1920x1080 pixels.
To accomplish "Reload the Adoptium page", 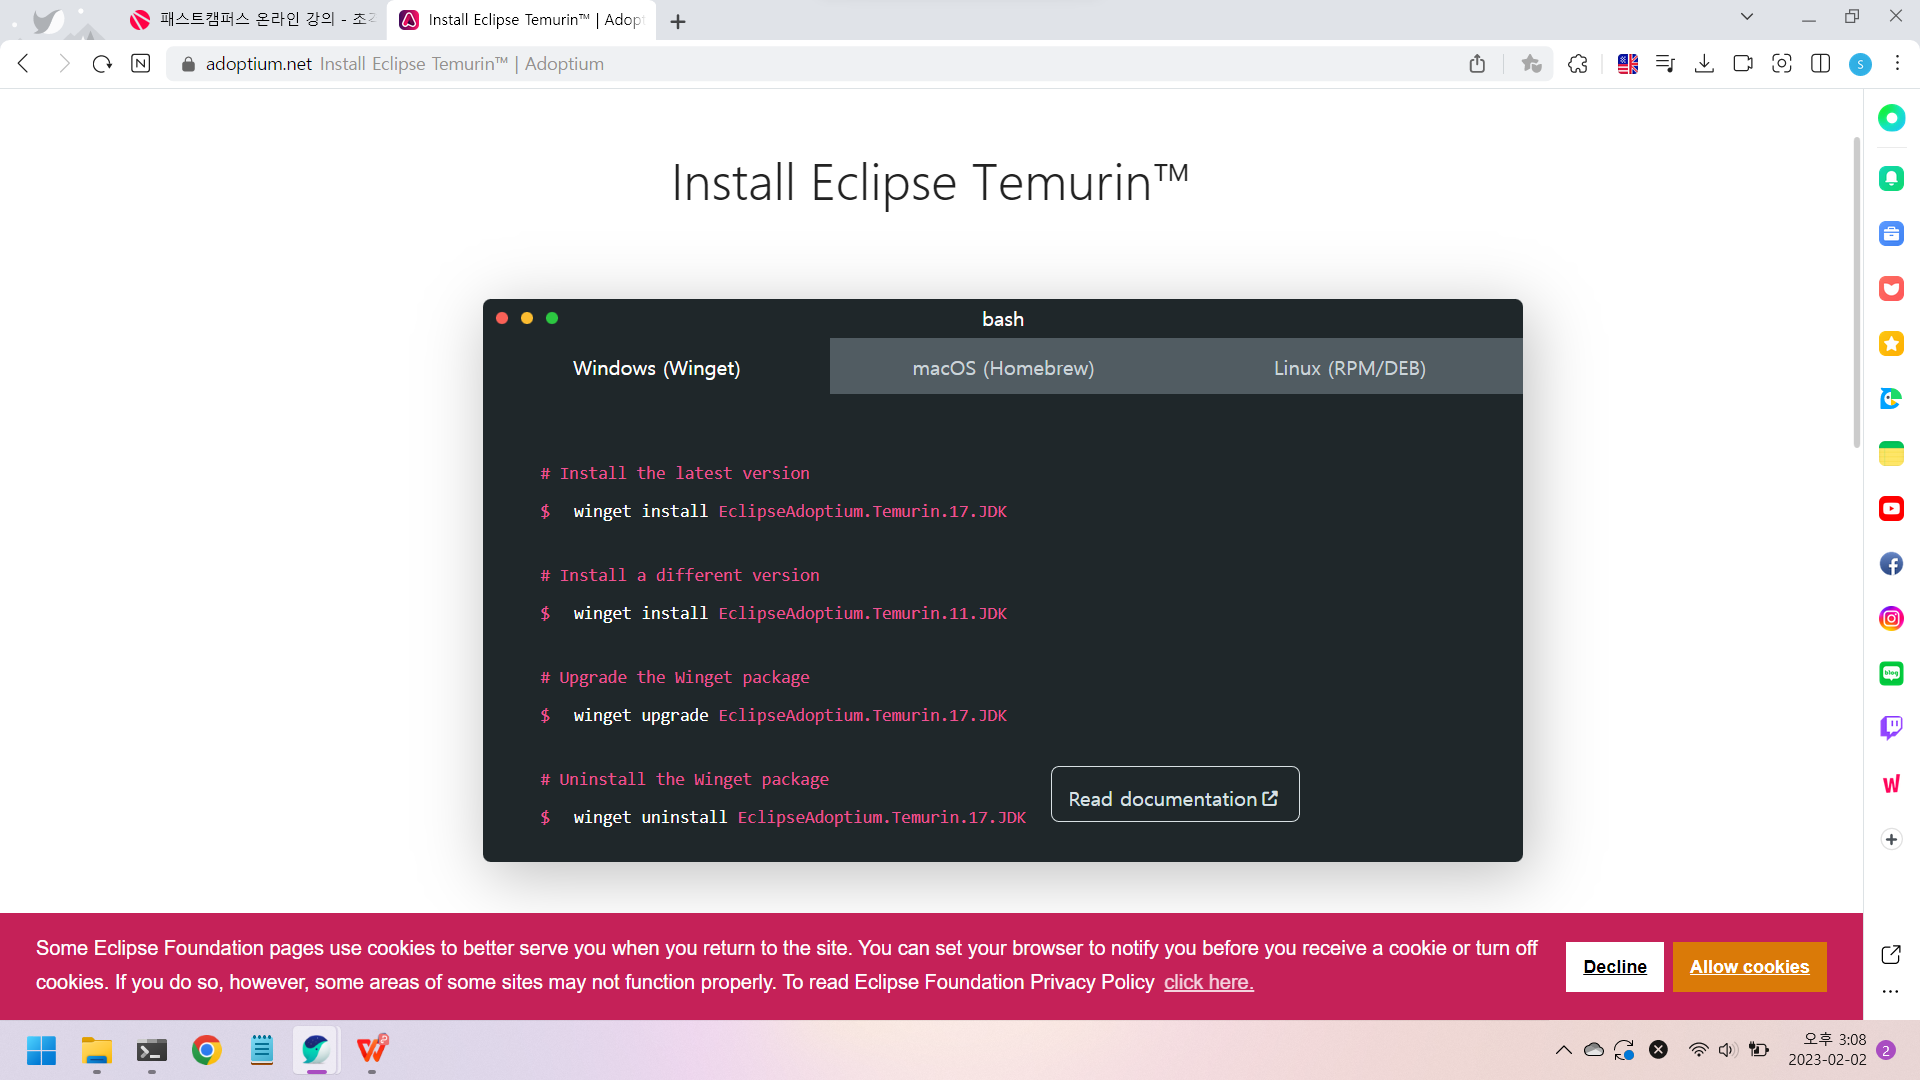I will point(102,64).
